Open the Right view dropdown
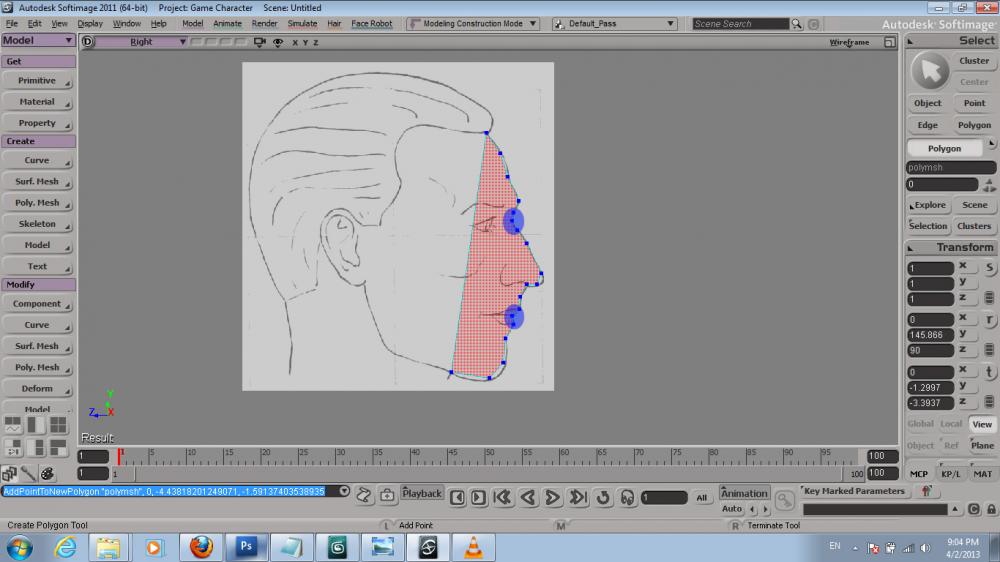Image resolution: width=1000 pixels, height=562 pixels. 142,42
